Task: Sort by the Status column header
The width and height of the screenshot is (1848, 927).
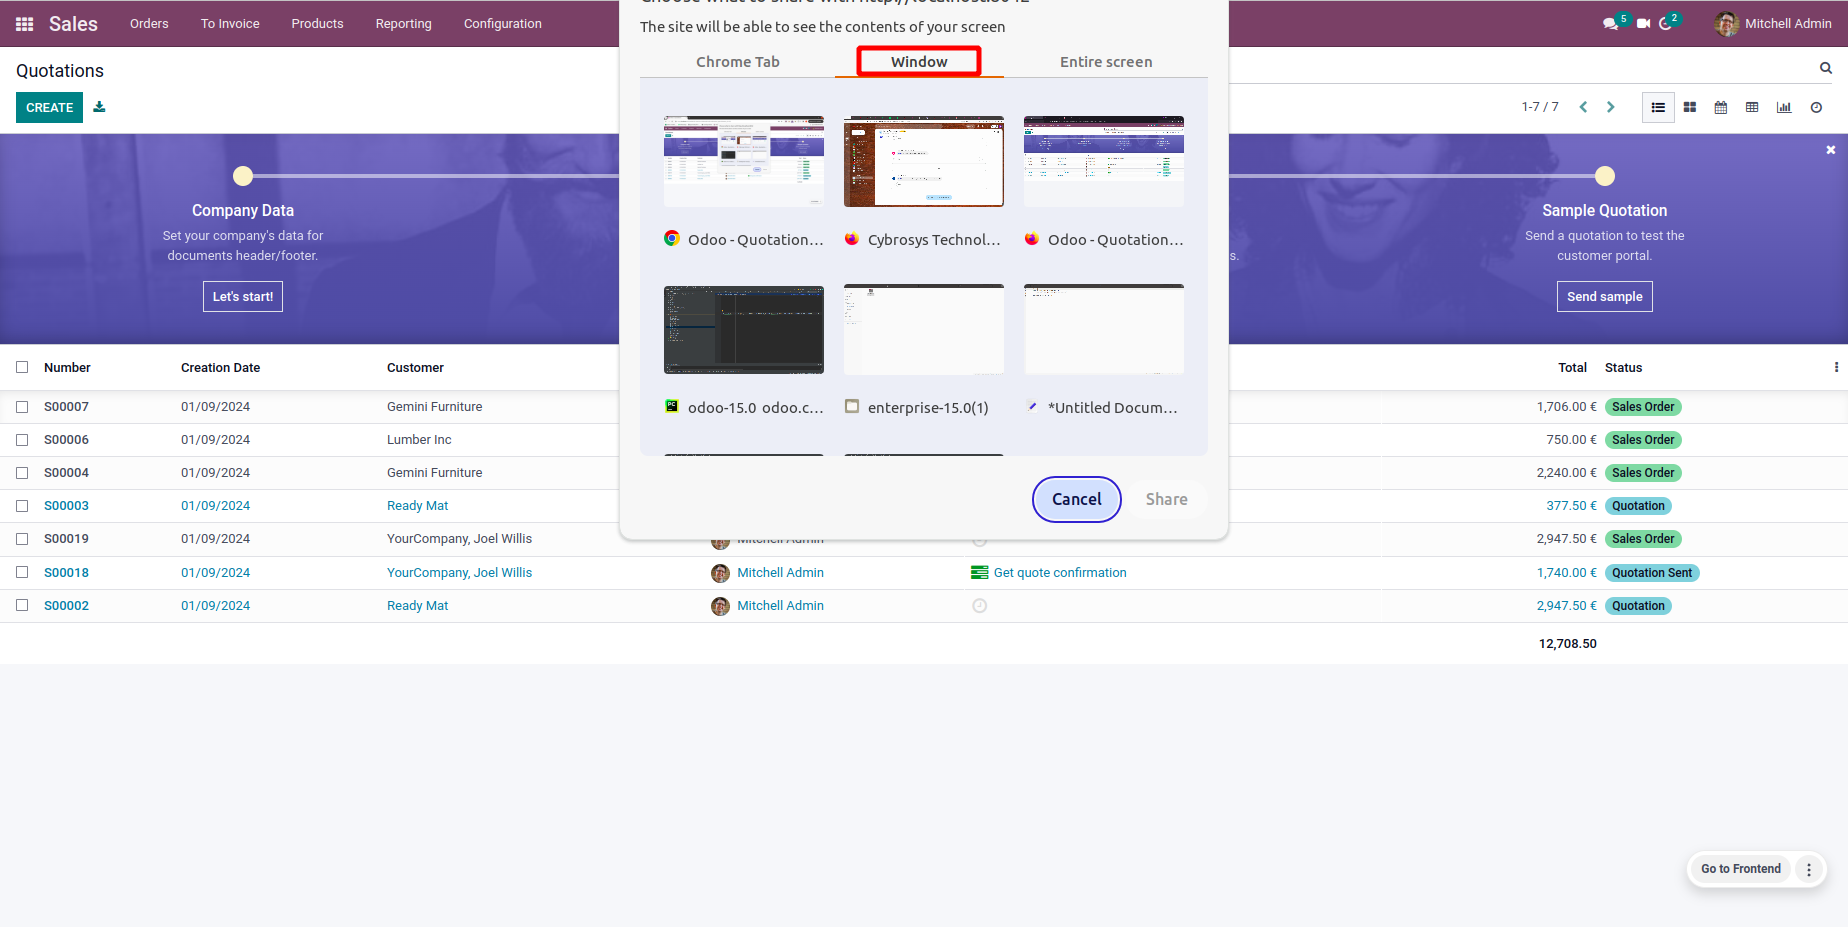Action: coord(1623,368)
